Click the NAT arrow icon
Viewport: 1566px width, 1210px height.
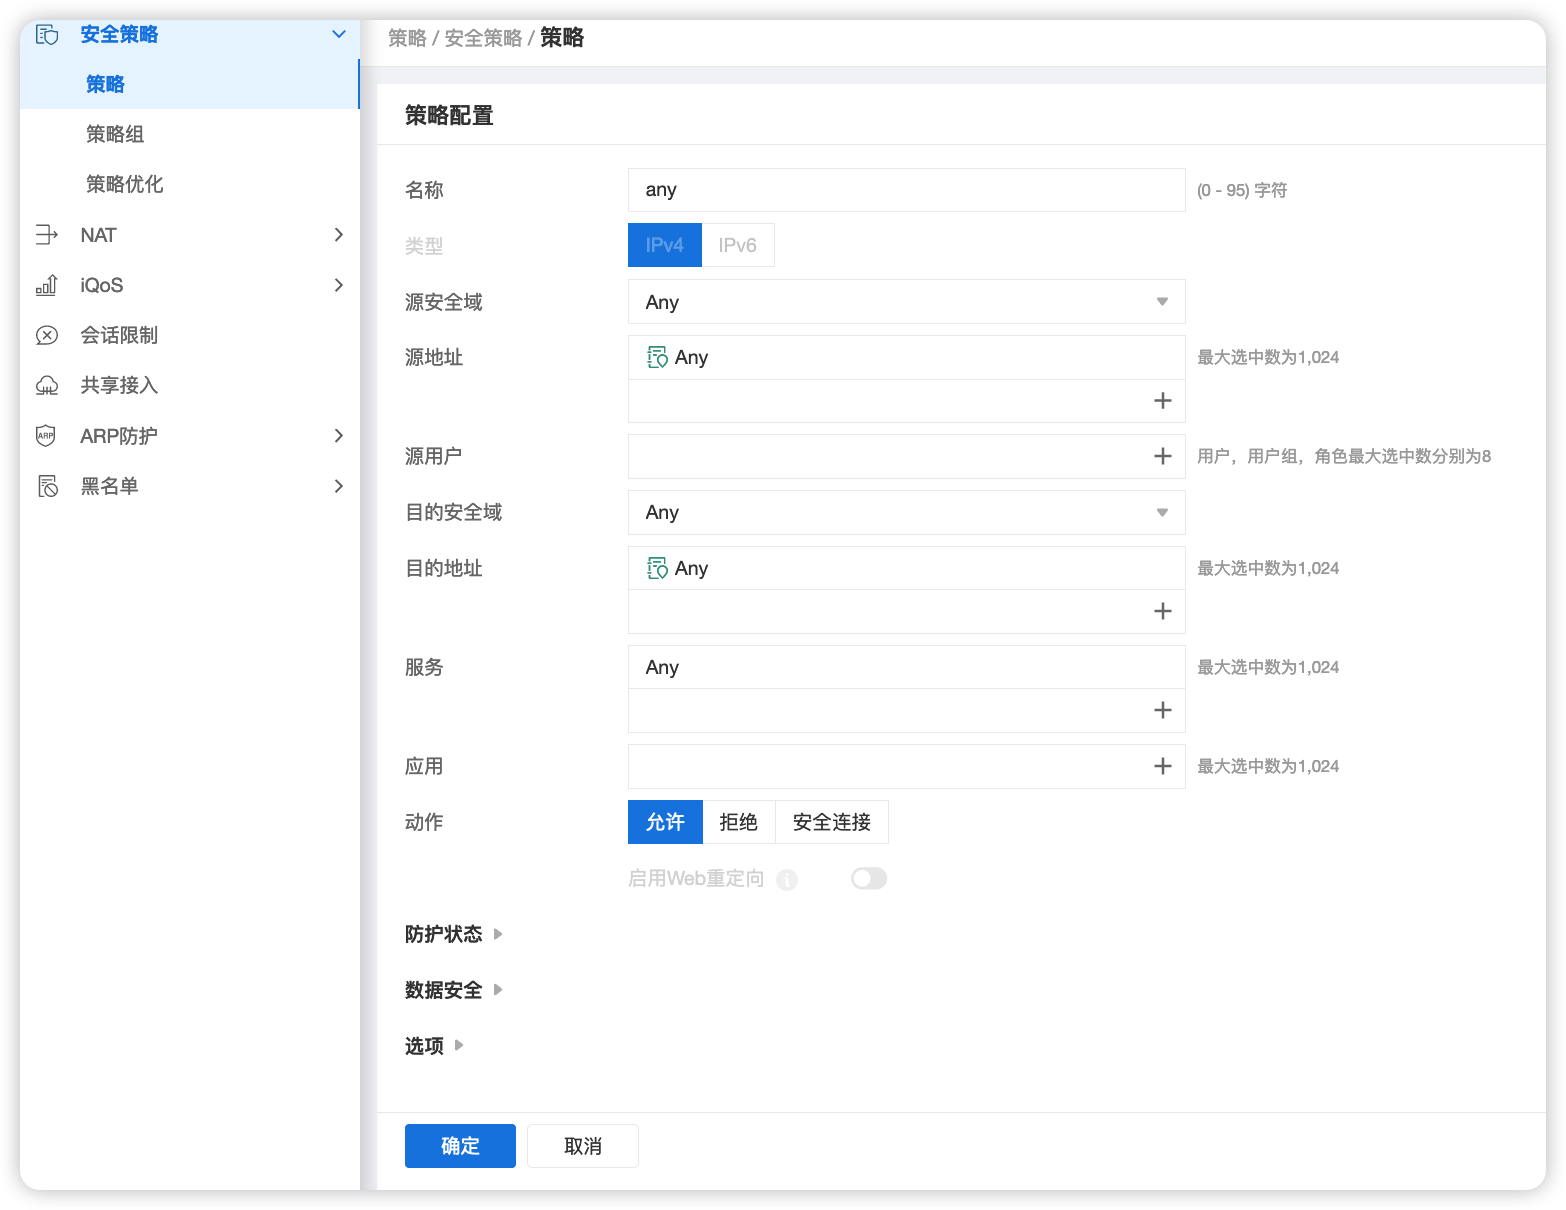tap(47, 235)
